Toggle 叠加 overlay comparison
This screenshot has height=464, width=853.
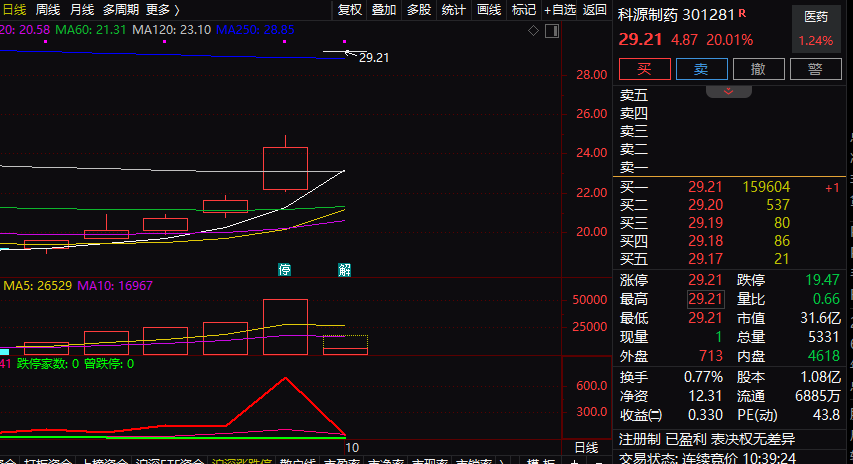(384, 10)
